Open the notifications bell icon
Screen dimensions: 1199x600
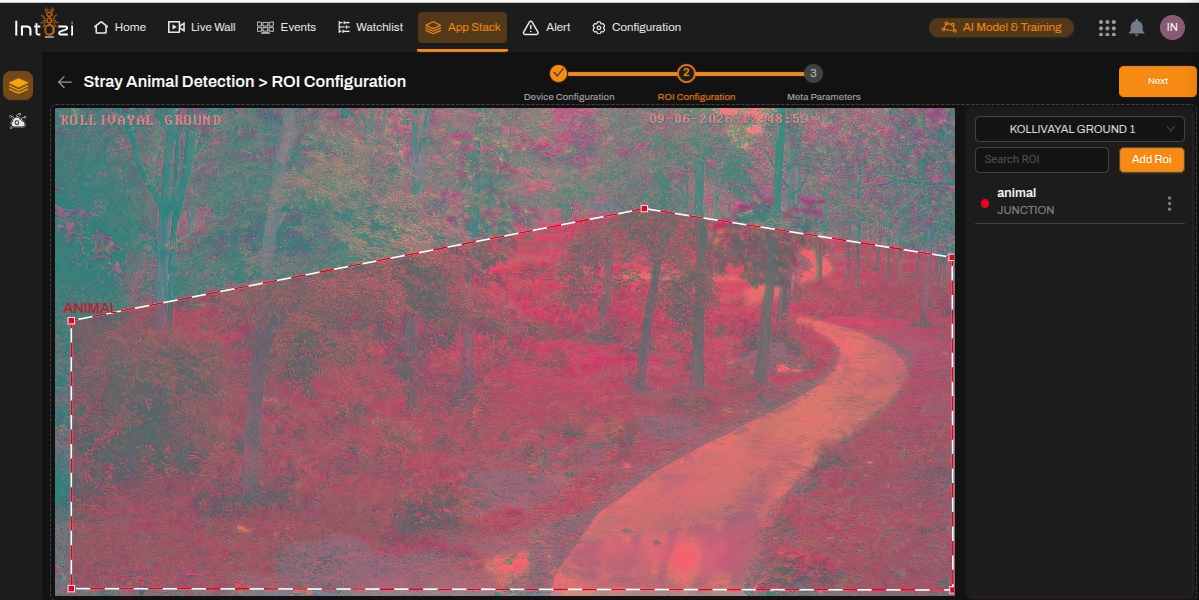click(x=1137, y=28)
